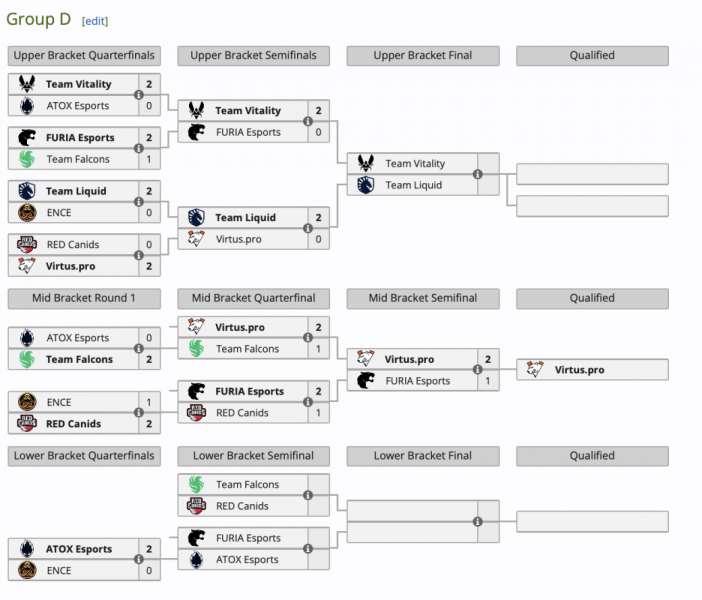Select qualified Virtus.pro entry in mid bracket

click(x=592, y=369)
